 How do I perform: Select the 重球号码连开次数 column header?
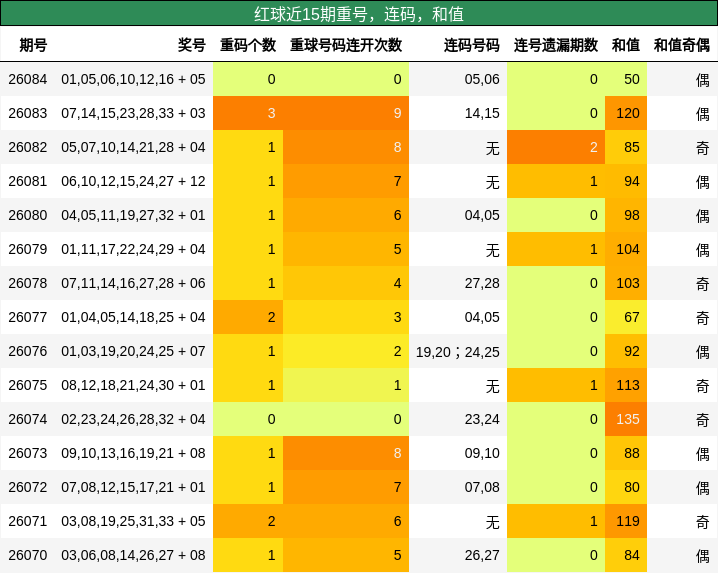[346, 45]
